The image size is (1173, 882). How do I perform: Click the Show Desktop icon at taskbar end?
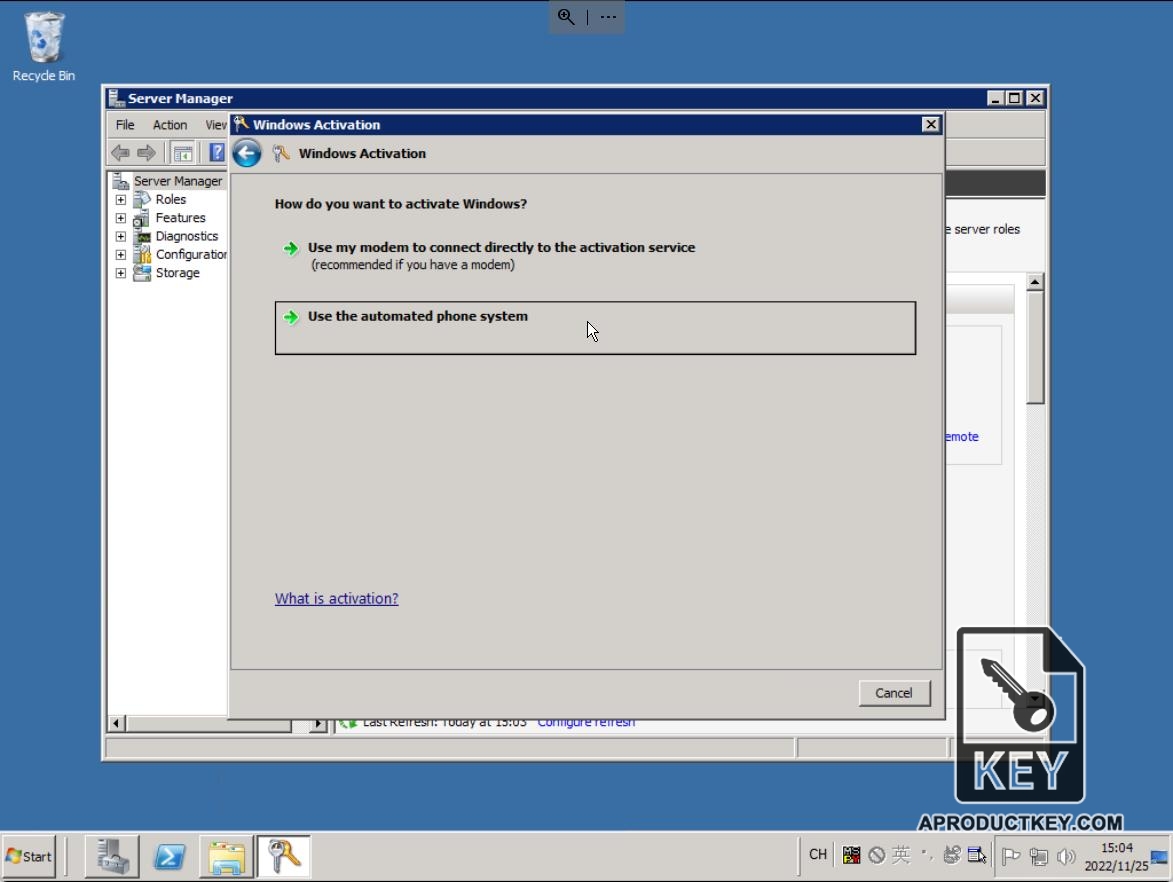point(1160,857)
